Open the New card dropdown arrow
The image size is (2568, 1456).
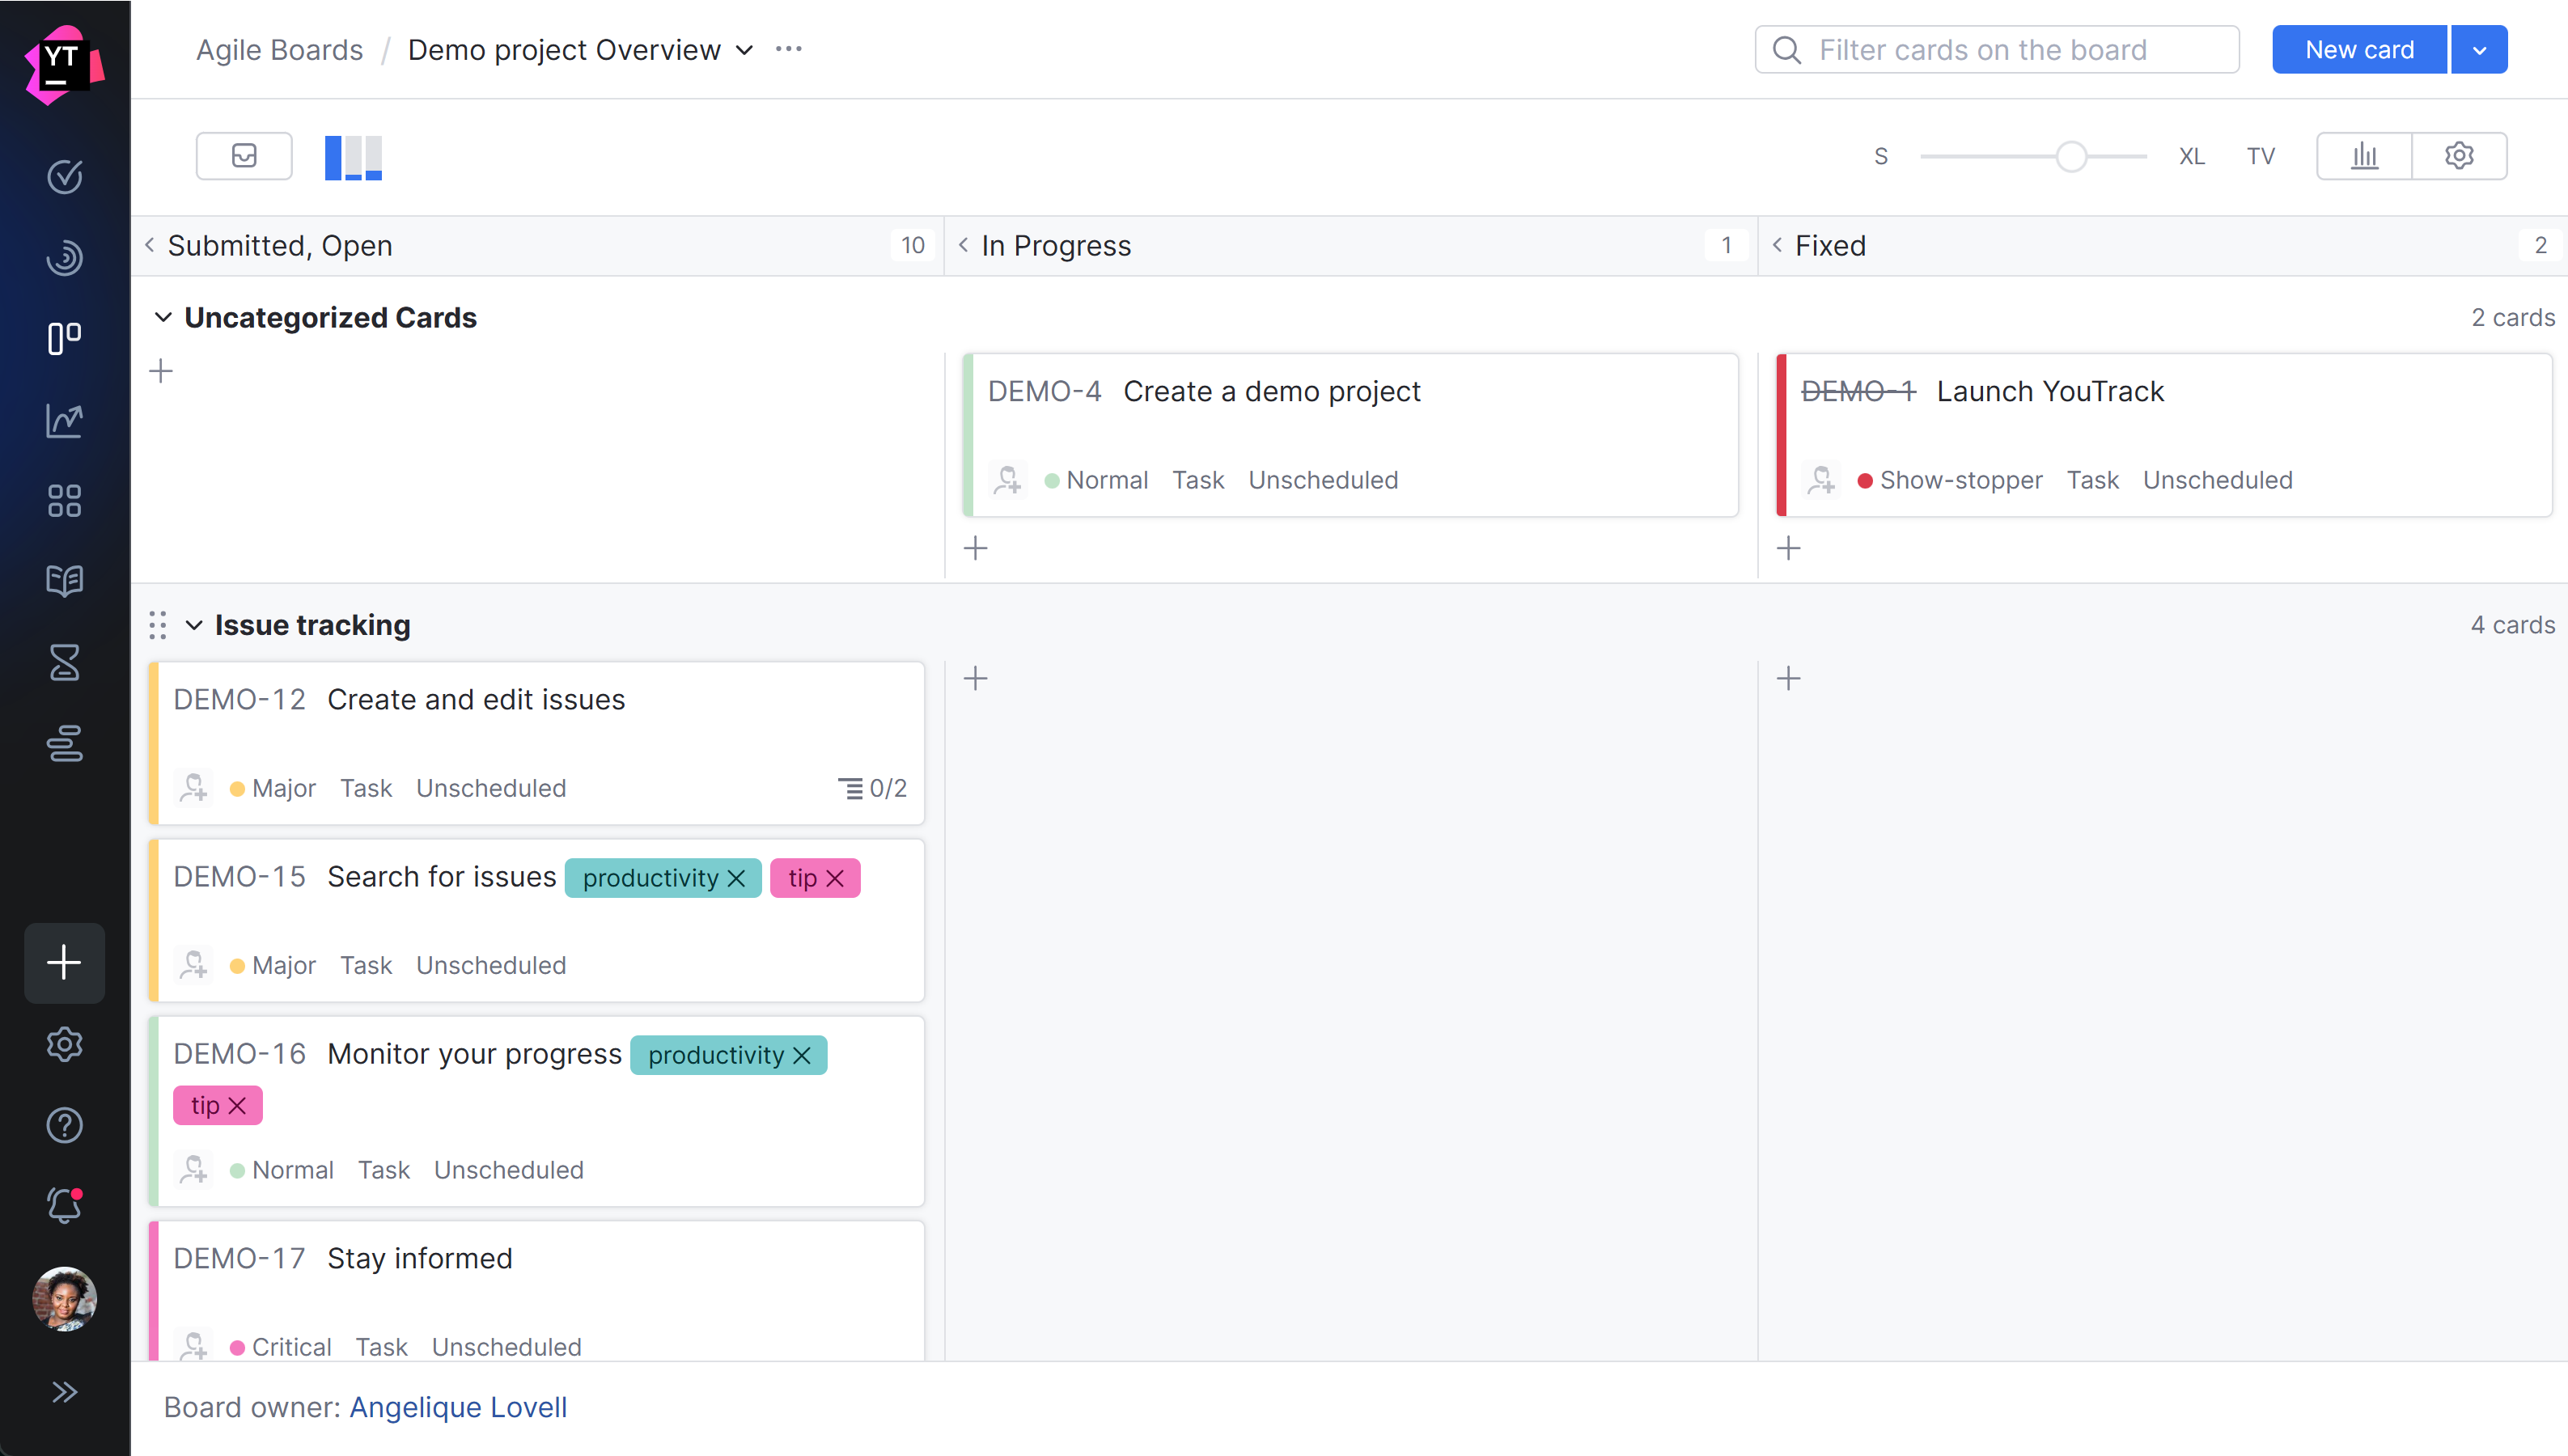[x=2479, y=49]
